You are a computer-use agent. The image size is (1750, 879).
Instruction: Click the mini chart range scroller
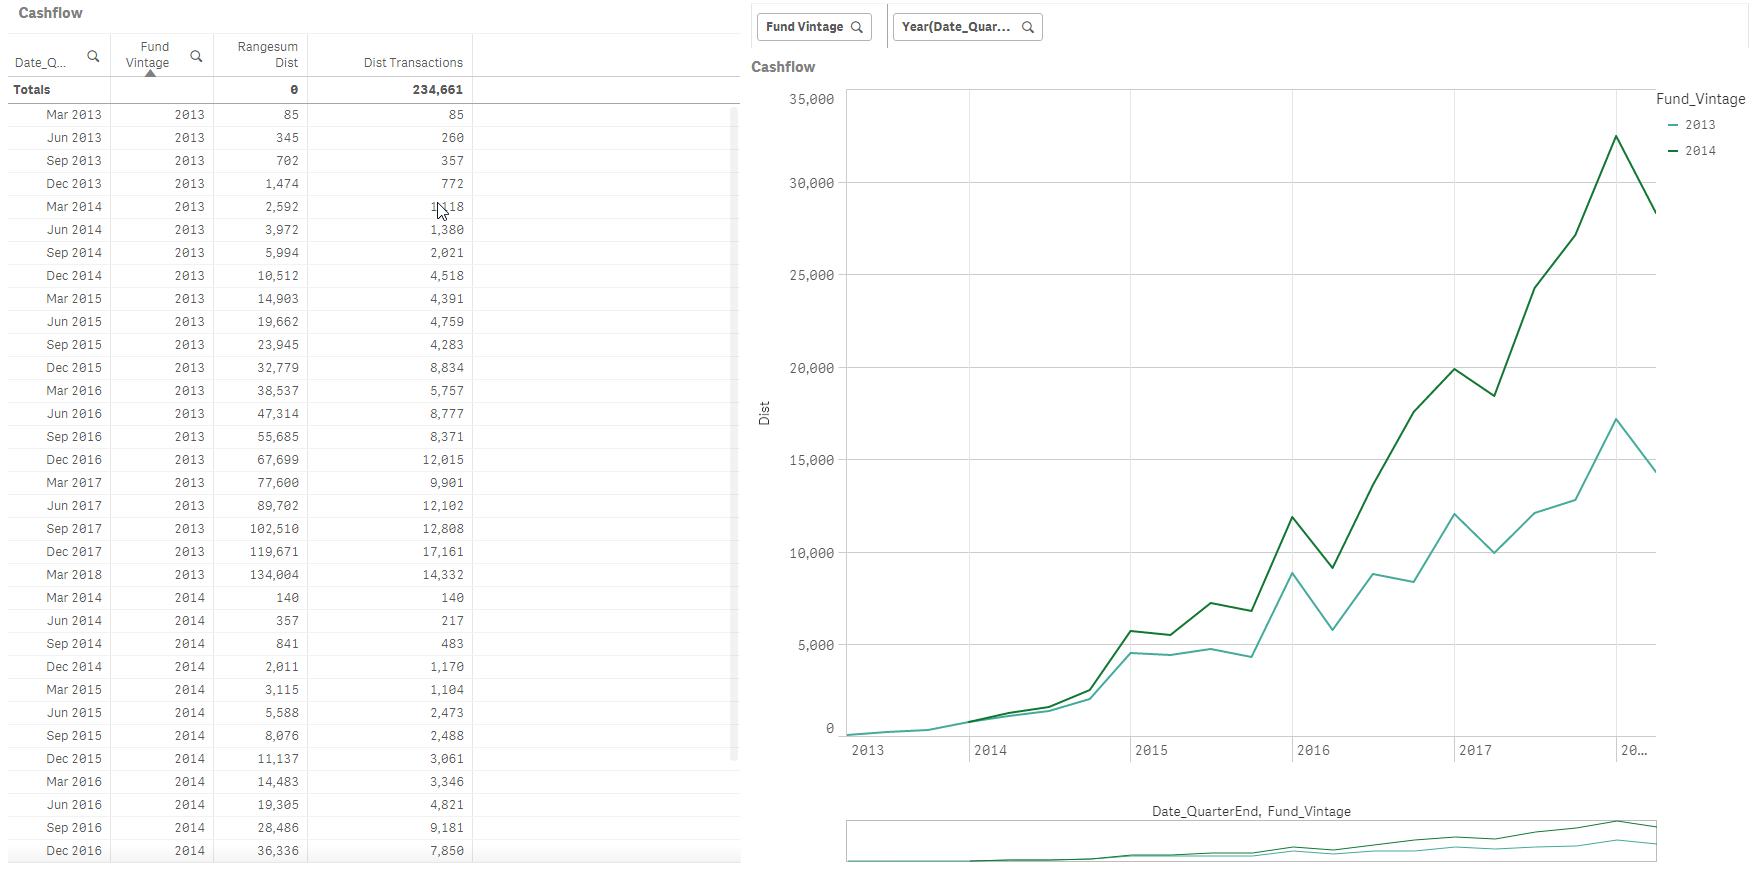click(x=1251, y=841)
